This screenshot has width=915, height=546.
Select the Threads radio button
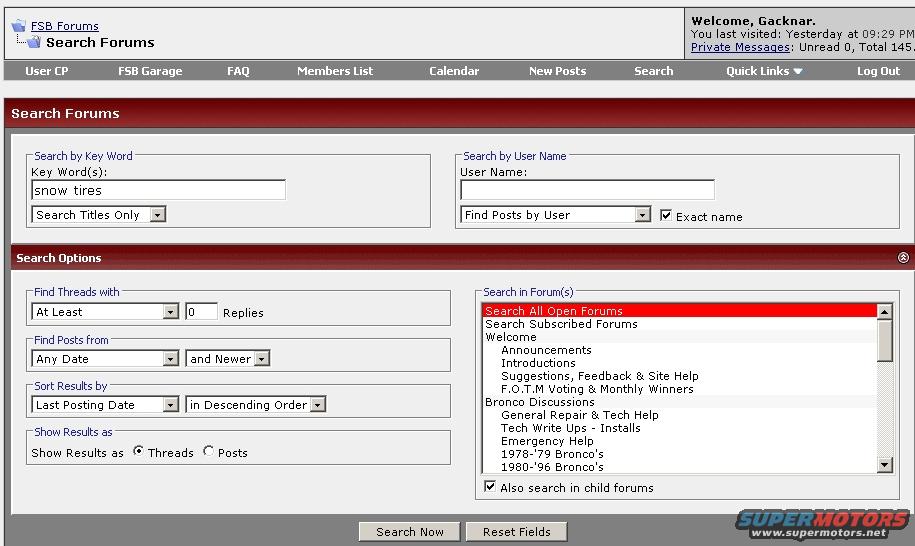[138, 452]
